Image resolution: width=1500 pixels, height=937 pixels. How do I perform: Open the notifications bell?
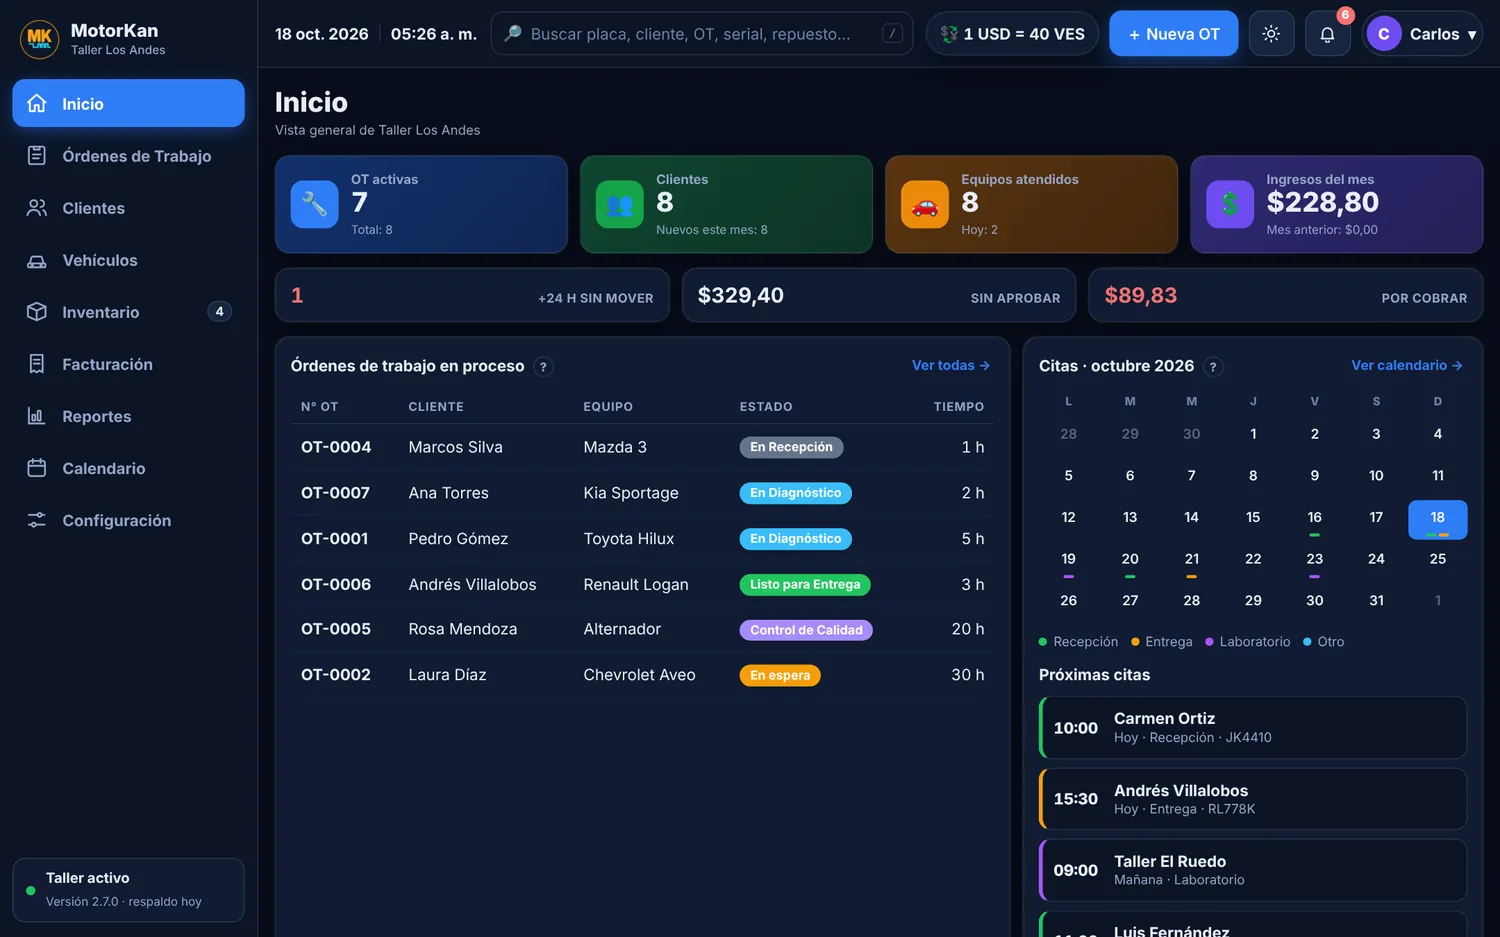tap(1327, 34)
